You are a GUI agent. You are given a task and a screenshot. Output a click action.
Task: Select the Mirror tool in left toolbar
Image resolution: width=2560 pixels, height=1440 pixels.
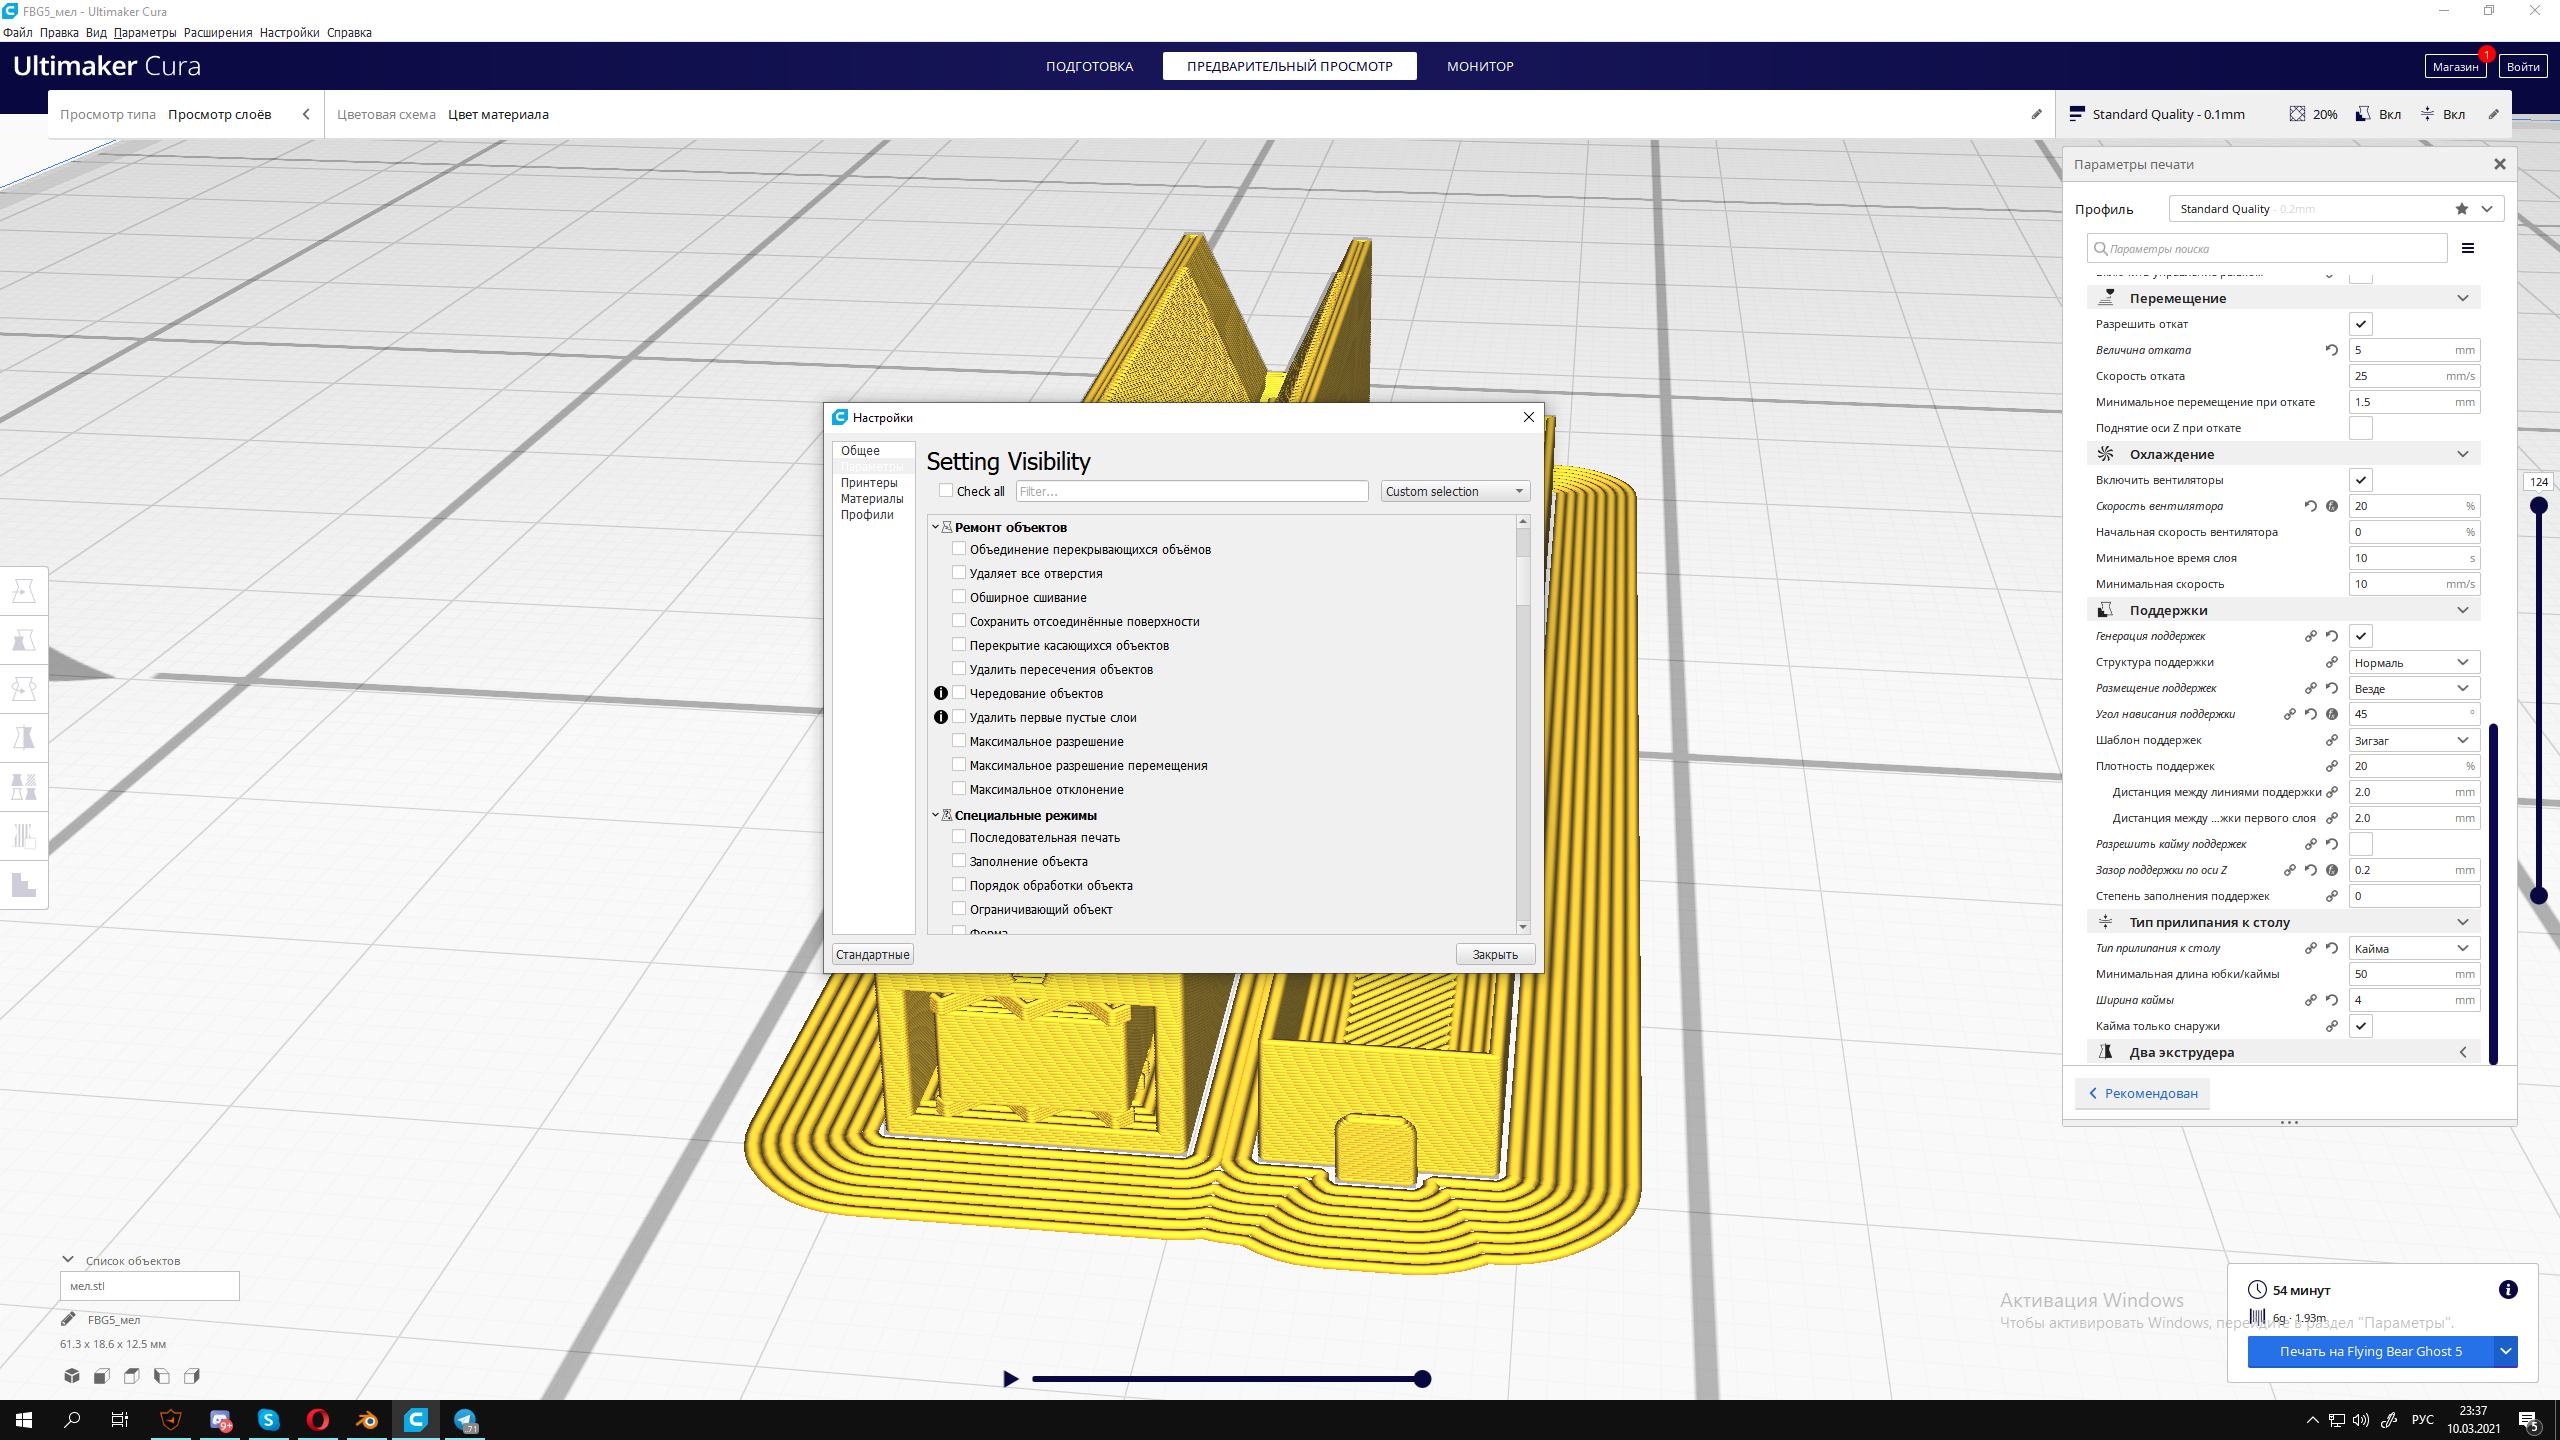(24, 738)
